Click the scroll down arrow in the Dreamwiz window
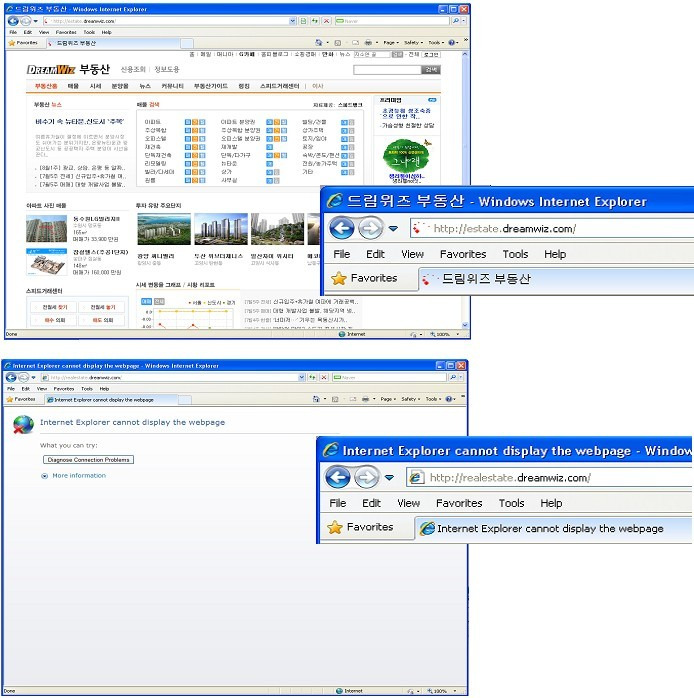This screenshot has height=698, width=694. (x=465, y=325)
